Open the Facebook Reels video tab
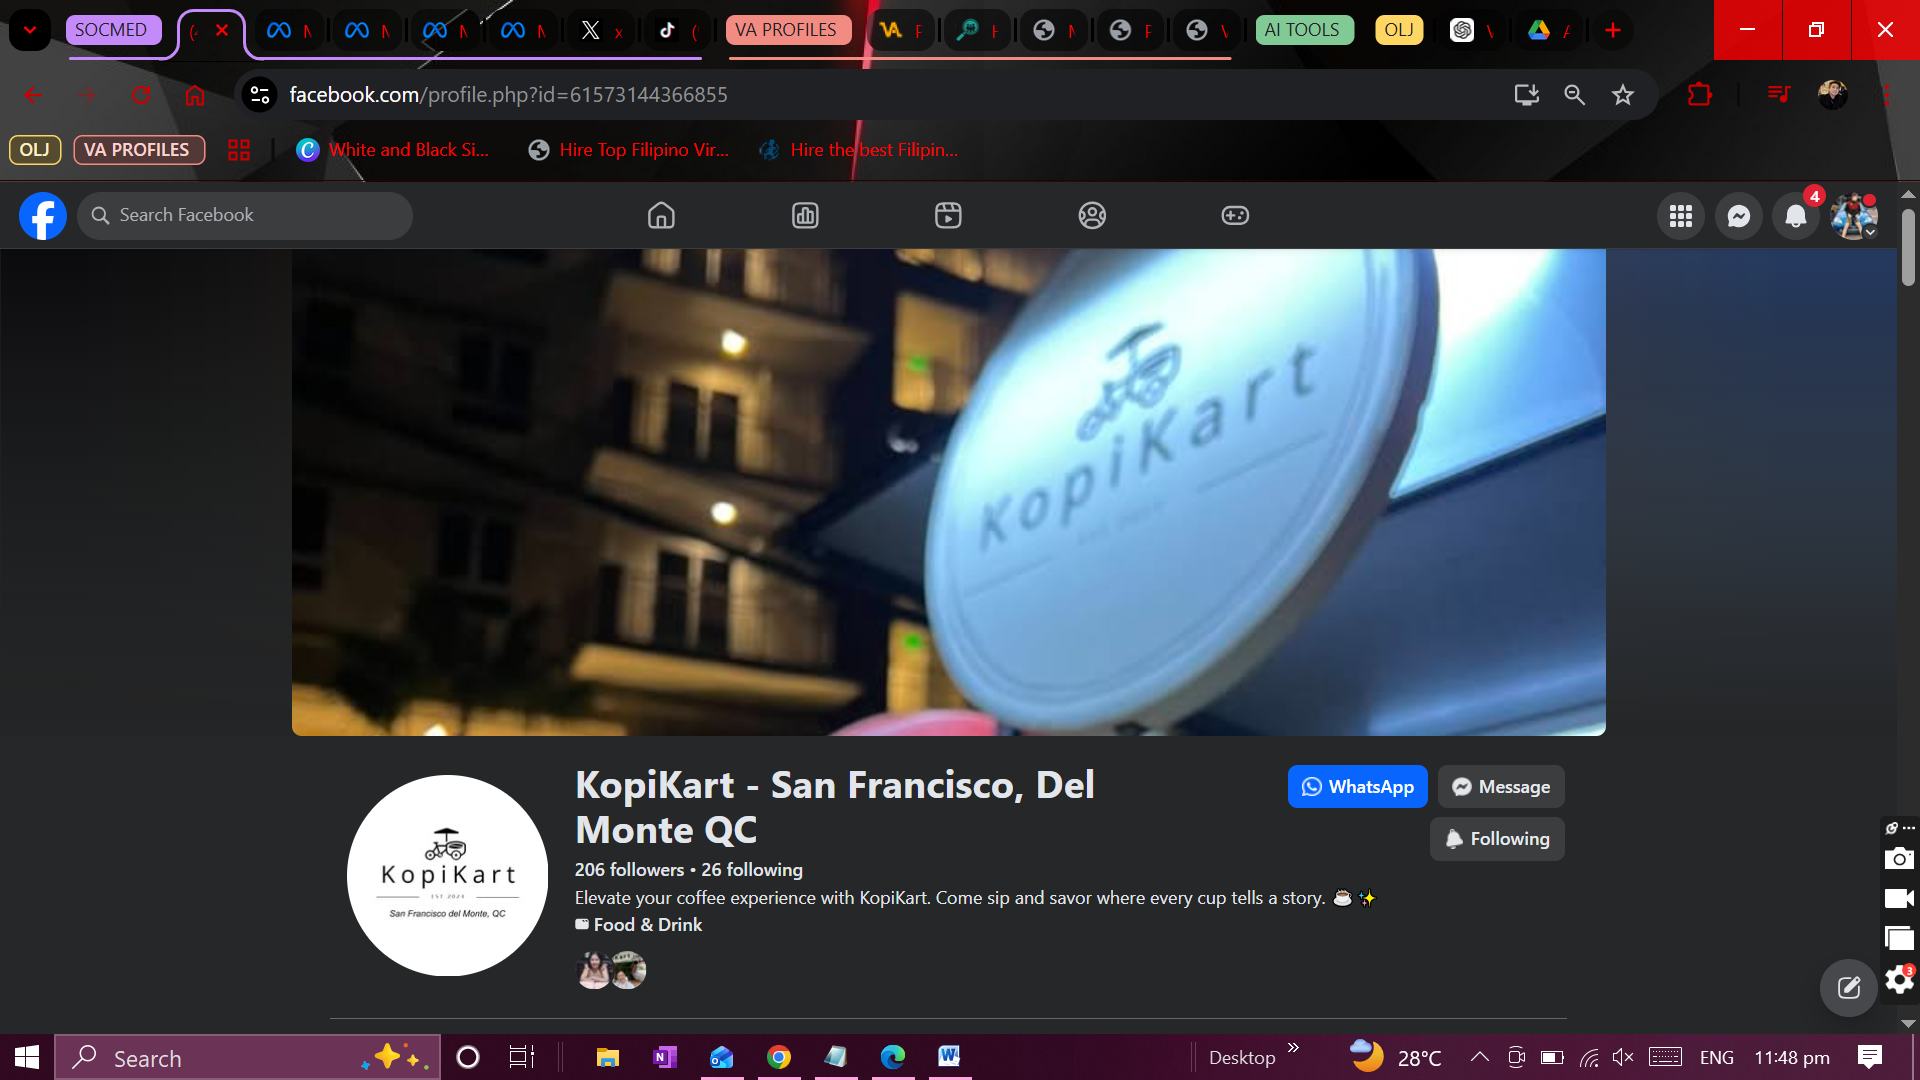The width and height of the screenshot is (1920, 1080). point(948,215)
